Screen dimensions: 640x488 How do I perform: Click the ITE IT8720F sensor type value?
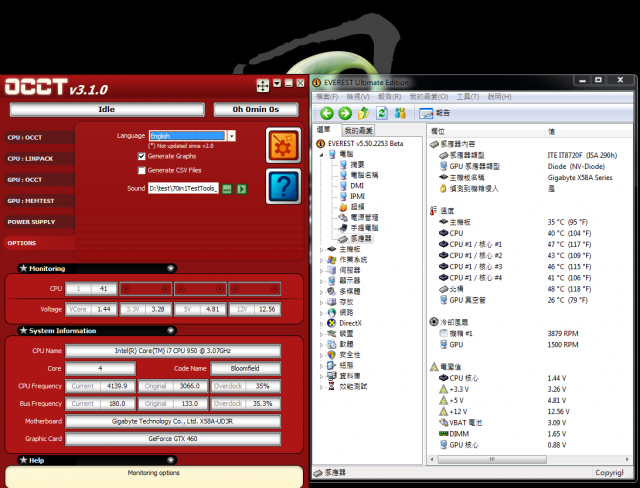[x=582, y=155]
